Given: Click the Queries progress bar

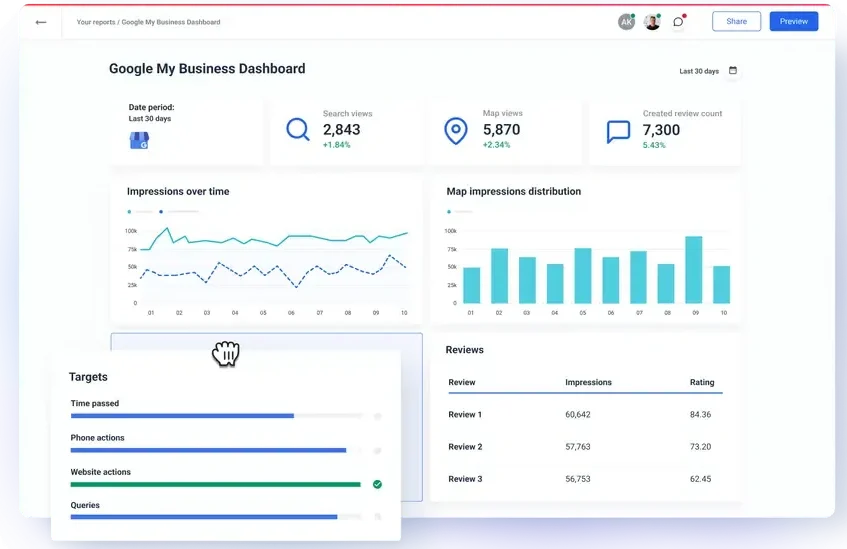Looking at the screenshot, I should 216,517.
